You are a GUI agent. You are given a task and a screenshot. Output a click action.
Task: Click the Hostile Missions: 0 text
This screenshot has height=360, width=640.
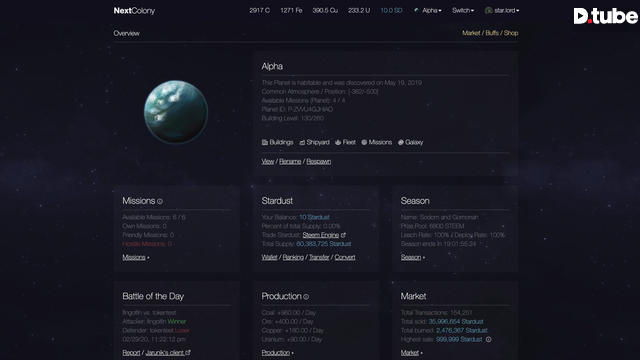147,244
